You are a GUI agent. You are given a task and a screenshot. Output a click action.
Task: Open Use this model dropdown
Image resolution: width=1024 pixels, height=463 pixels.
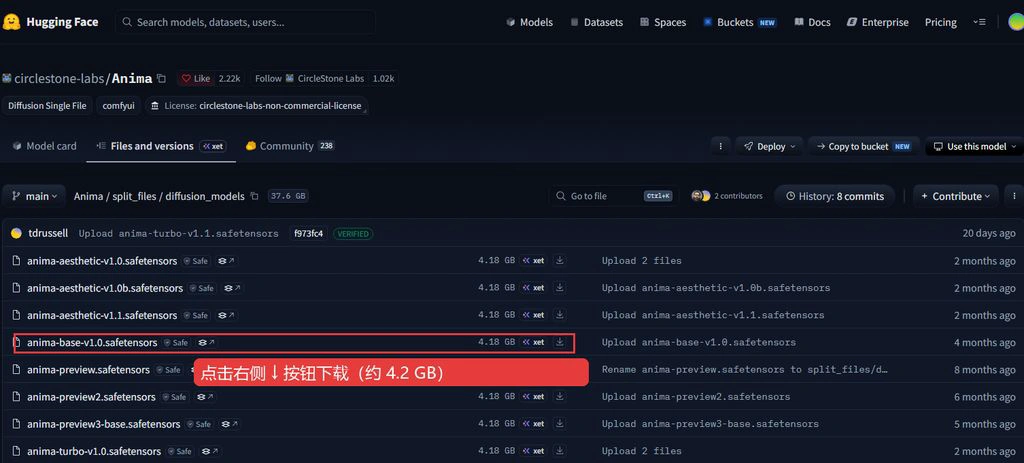(975, 146)
